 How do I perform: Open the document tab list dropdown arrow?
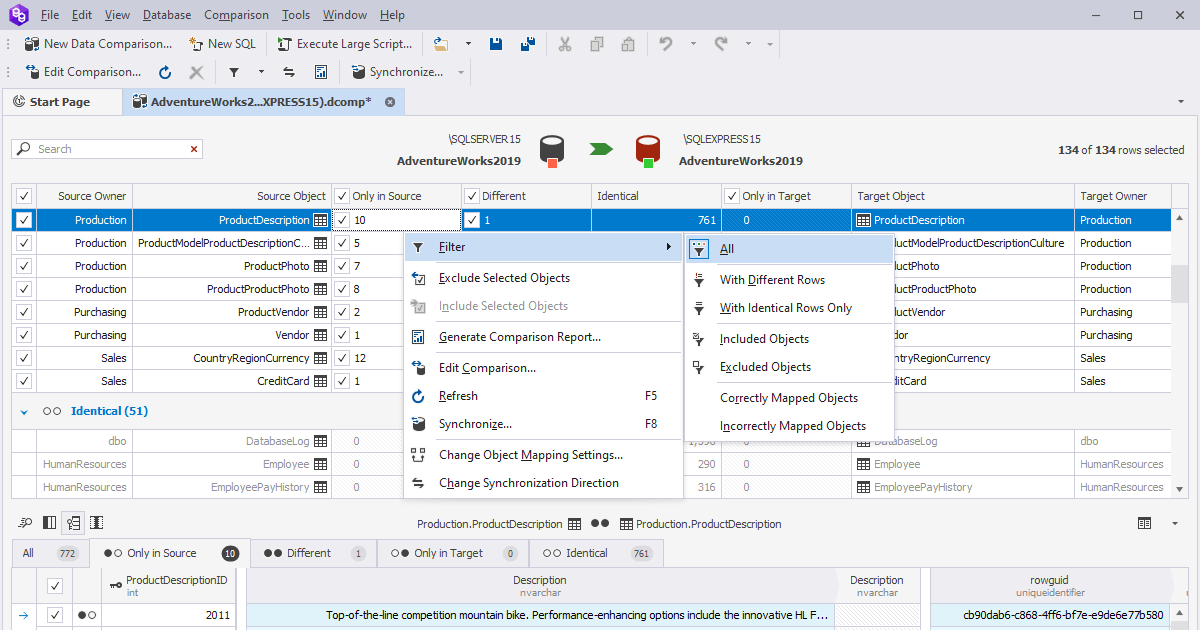coord(1180,102)
